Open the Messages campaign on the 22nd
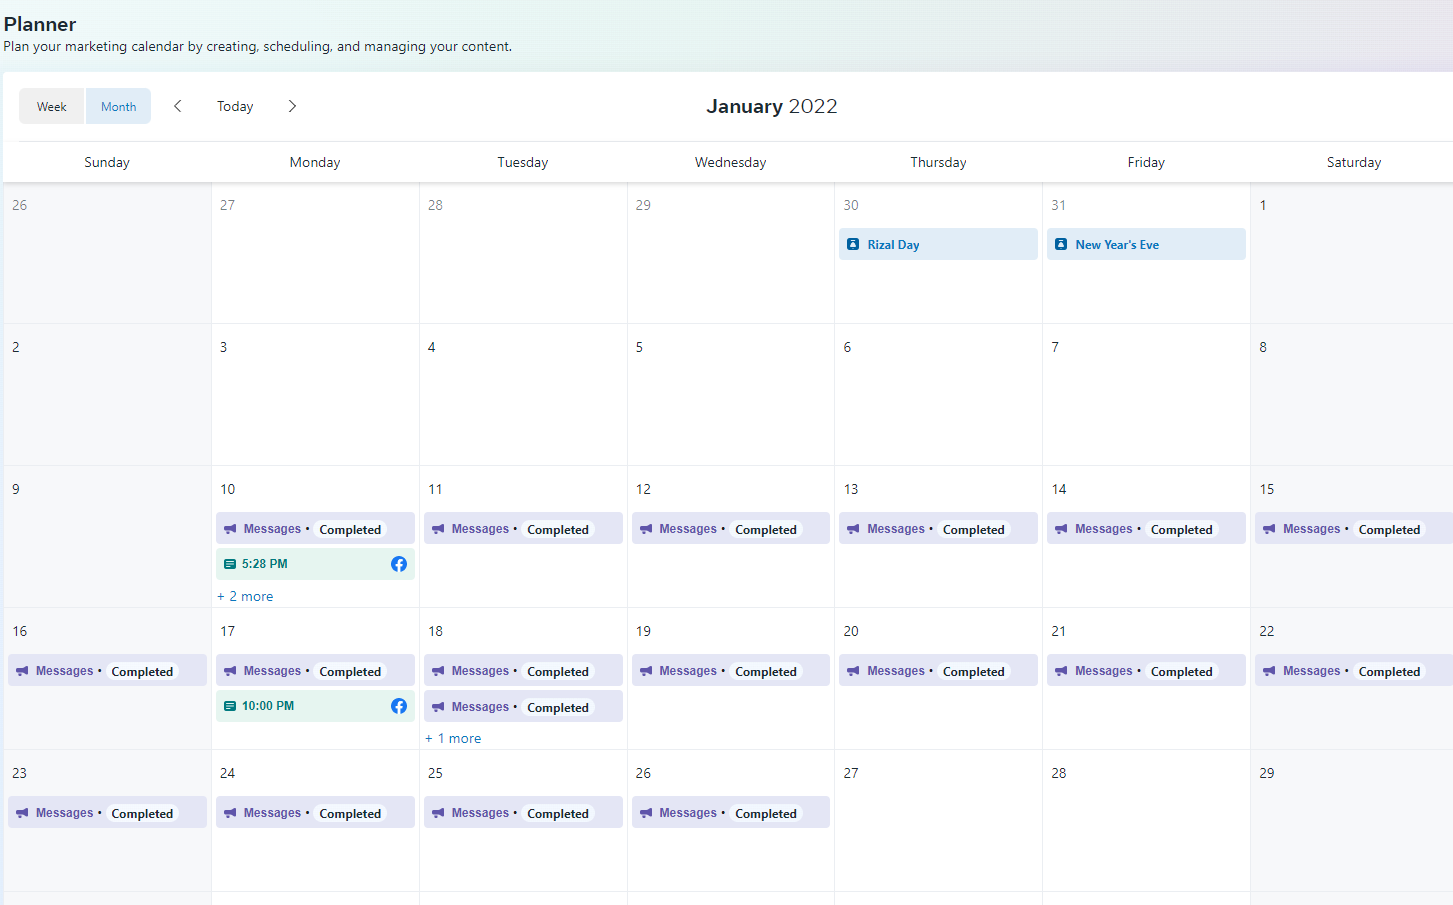This screenshot has width=1453, height=905. click(x=1354, y=671)
